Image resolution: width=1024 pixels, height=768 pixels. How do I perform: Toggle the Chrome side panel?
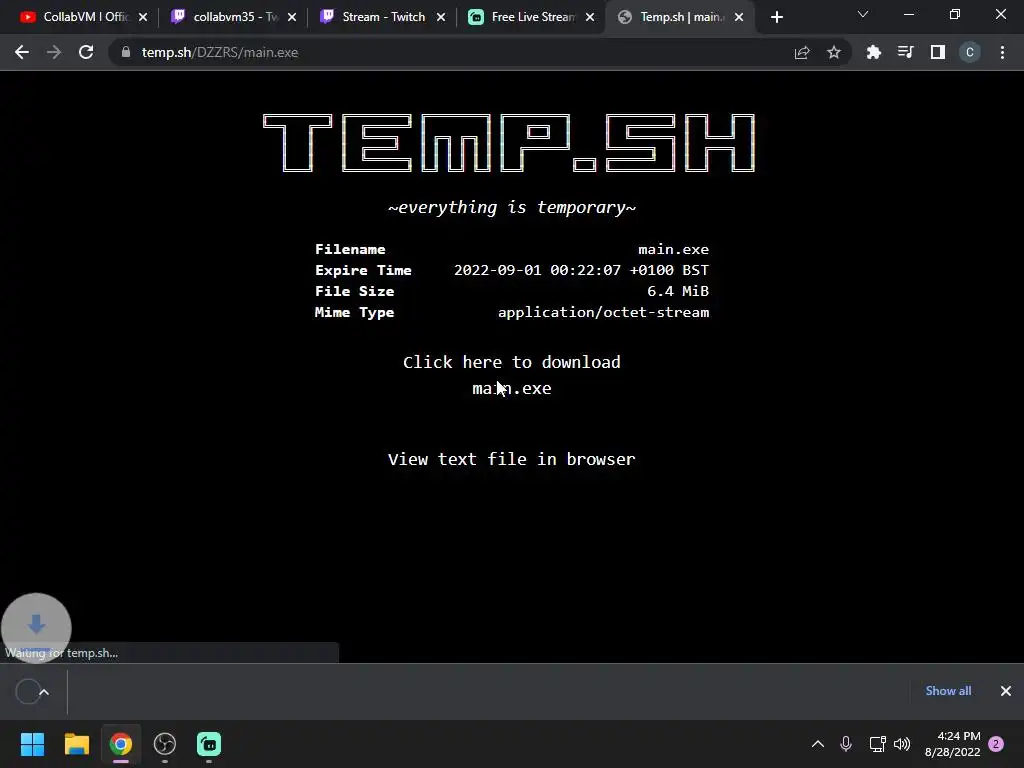click(x=938, y=52)
